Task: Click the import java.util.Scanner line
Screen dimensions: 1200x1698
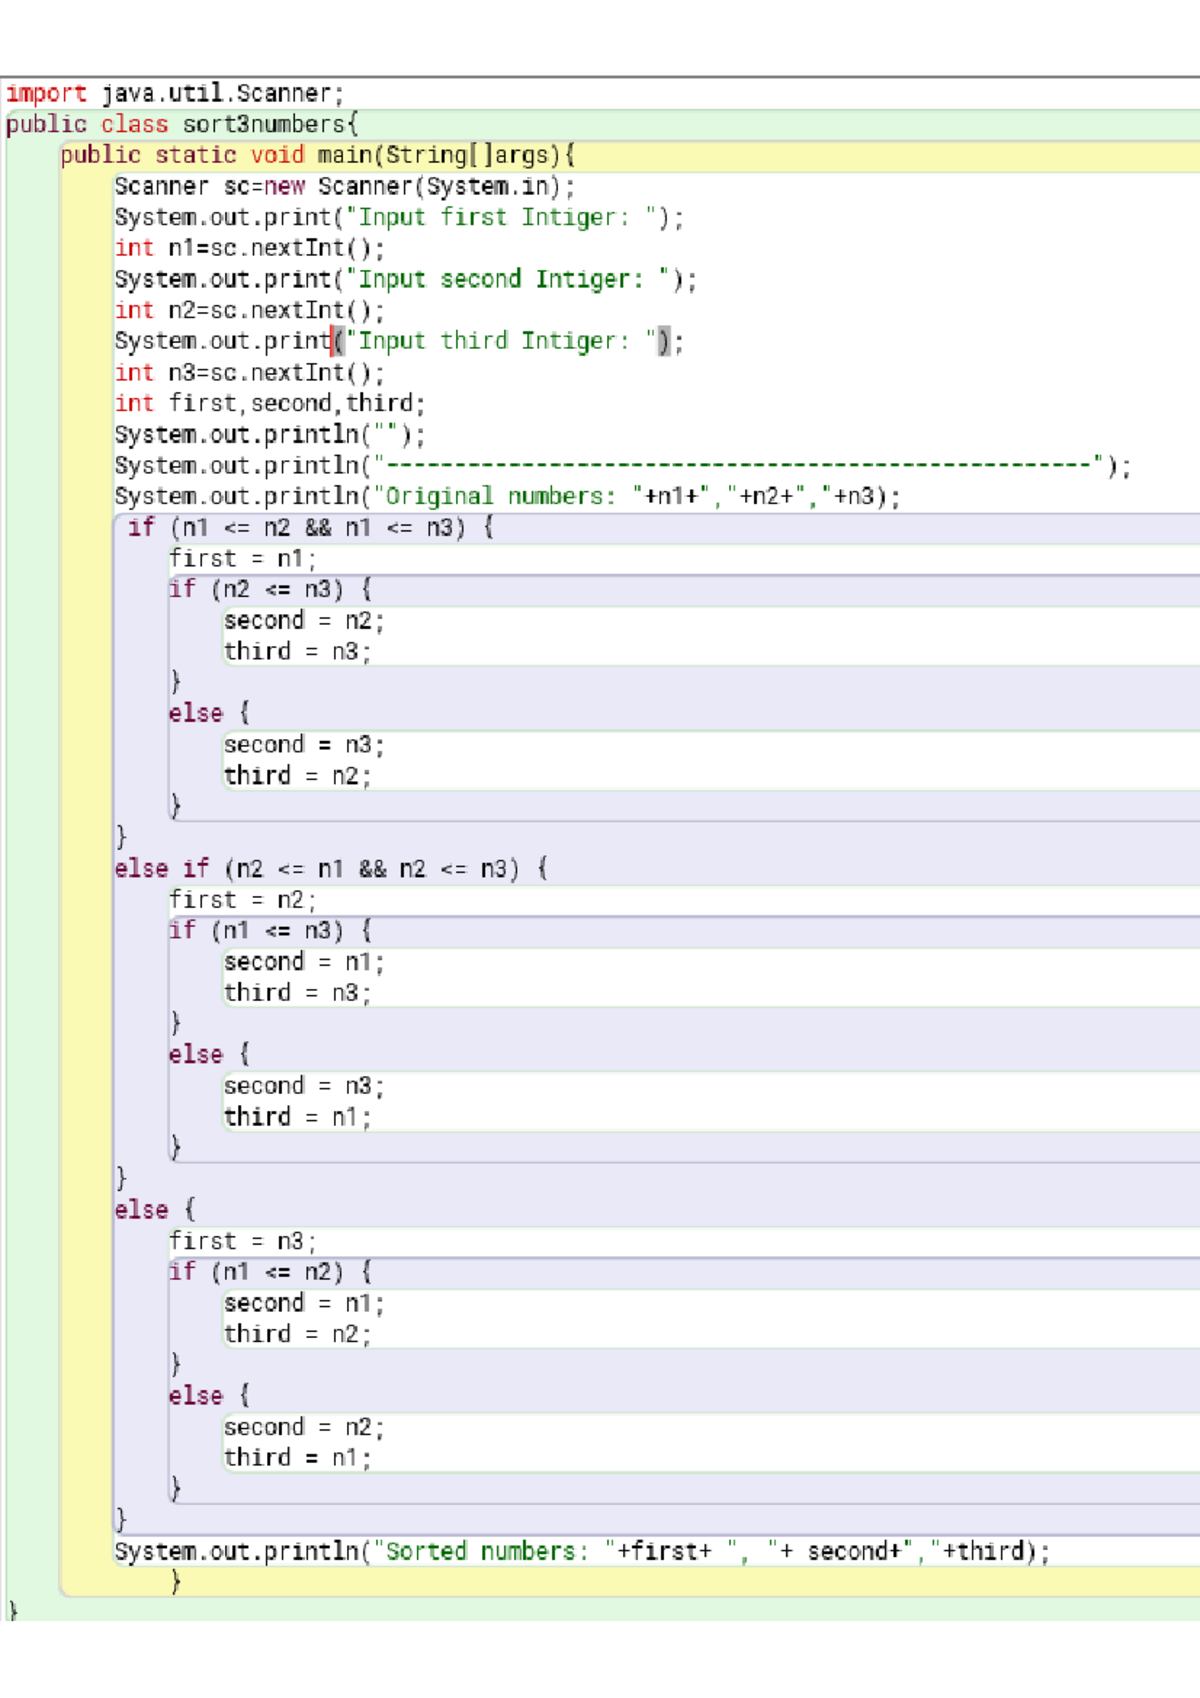Action: (175, 94)
